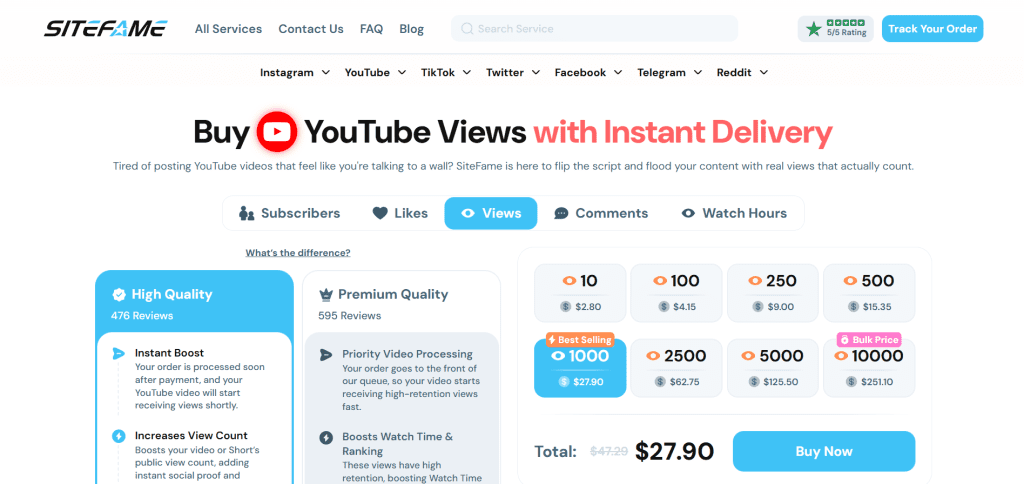Click the crossed-out $47.29 price
This screenshot has width=1024, height=484.
pyautogui.click(x=609, y=451)
